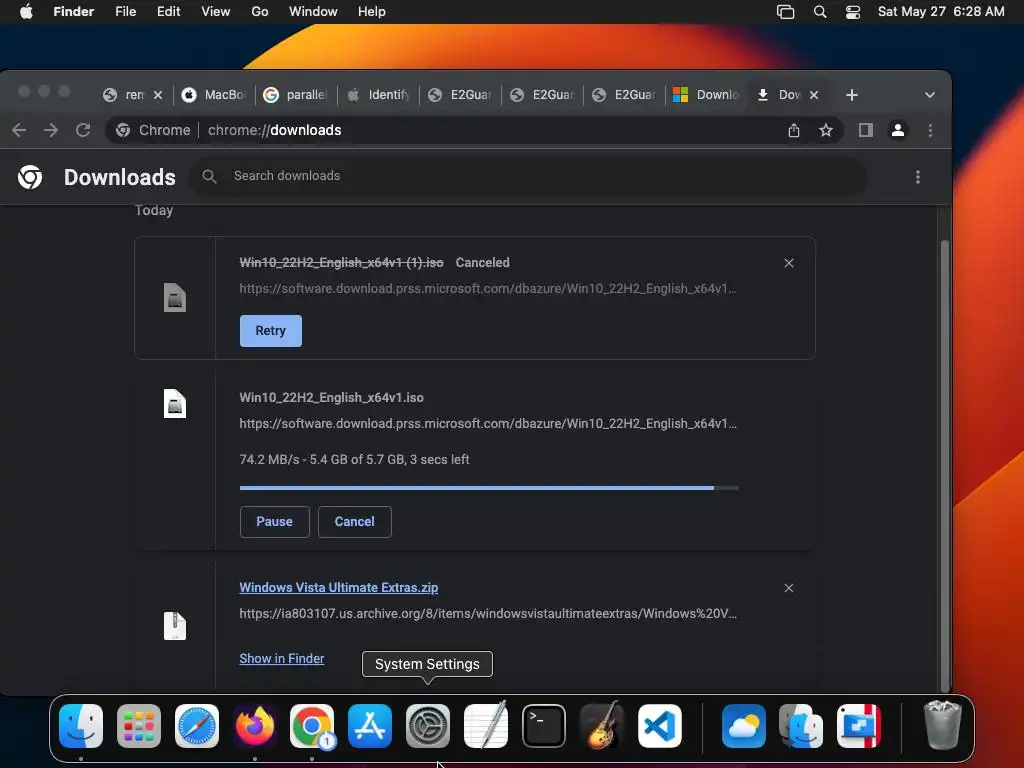The image size is (1024, 768).
Task: Remove Windows Vista Extras.zip from list
Action: (789, 588)
